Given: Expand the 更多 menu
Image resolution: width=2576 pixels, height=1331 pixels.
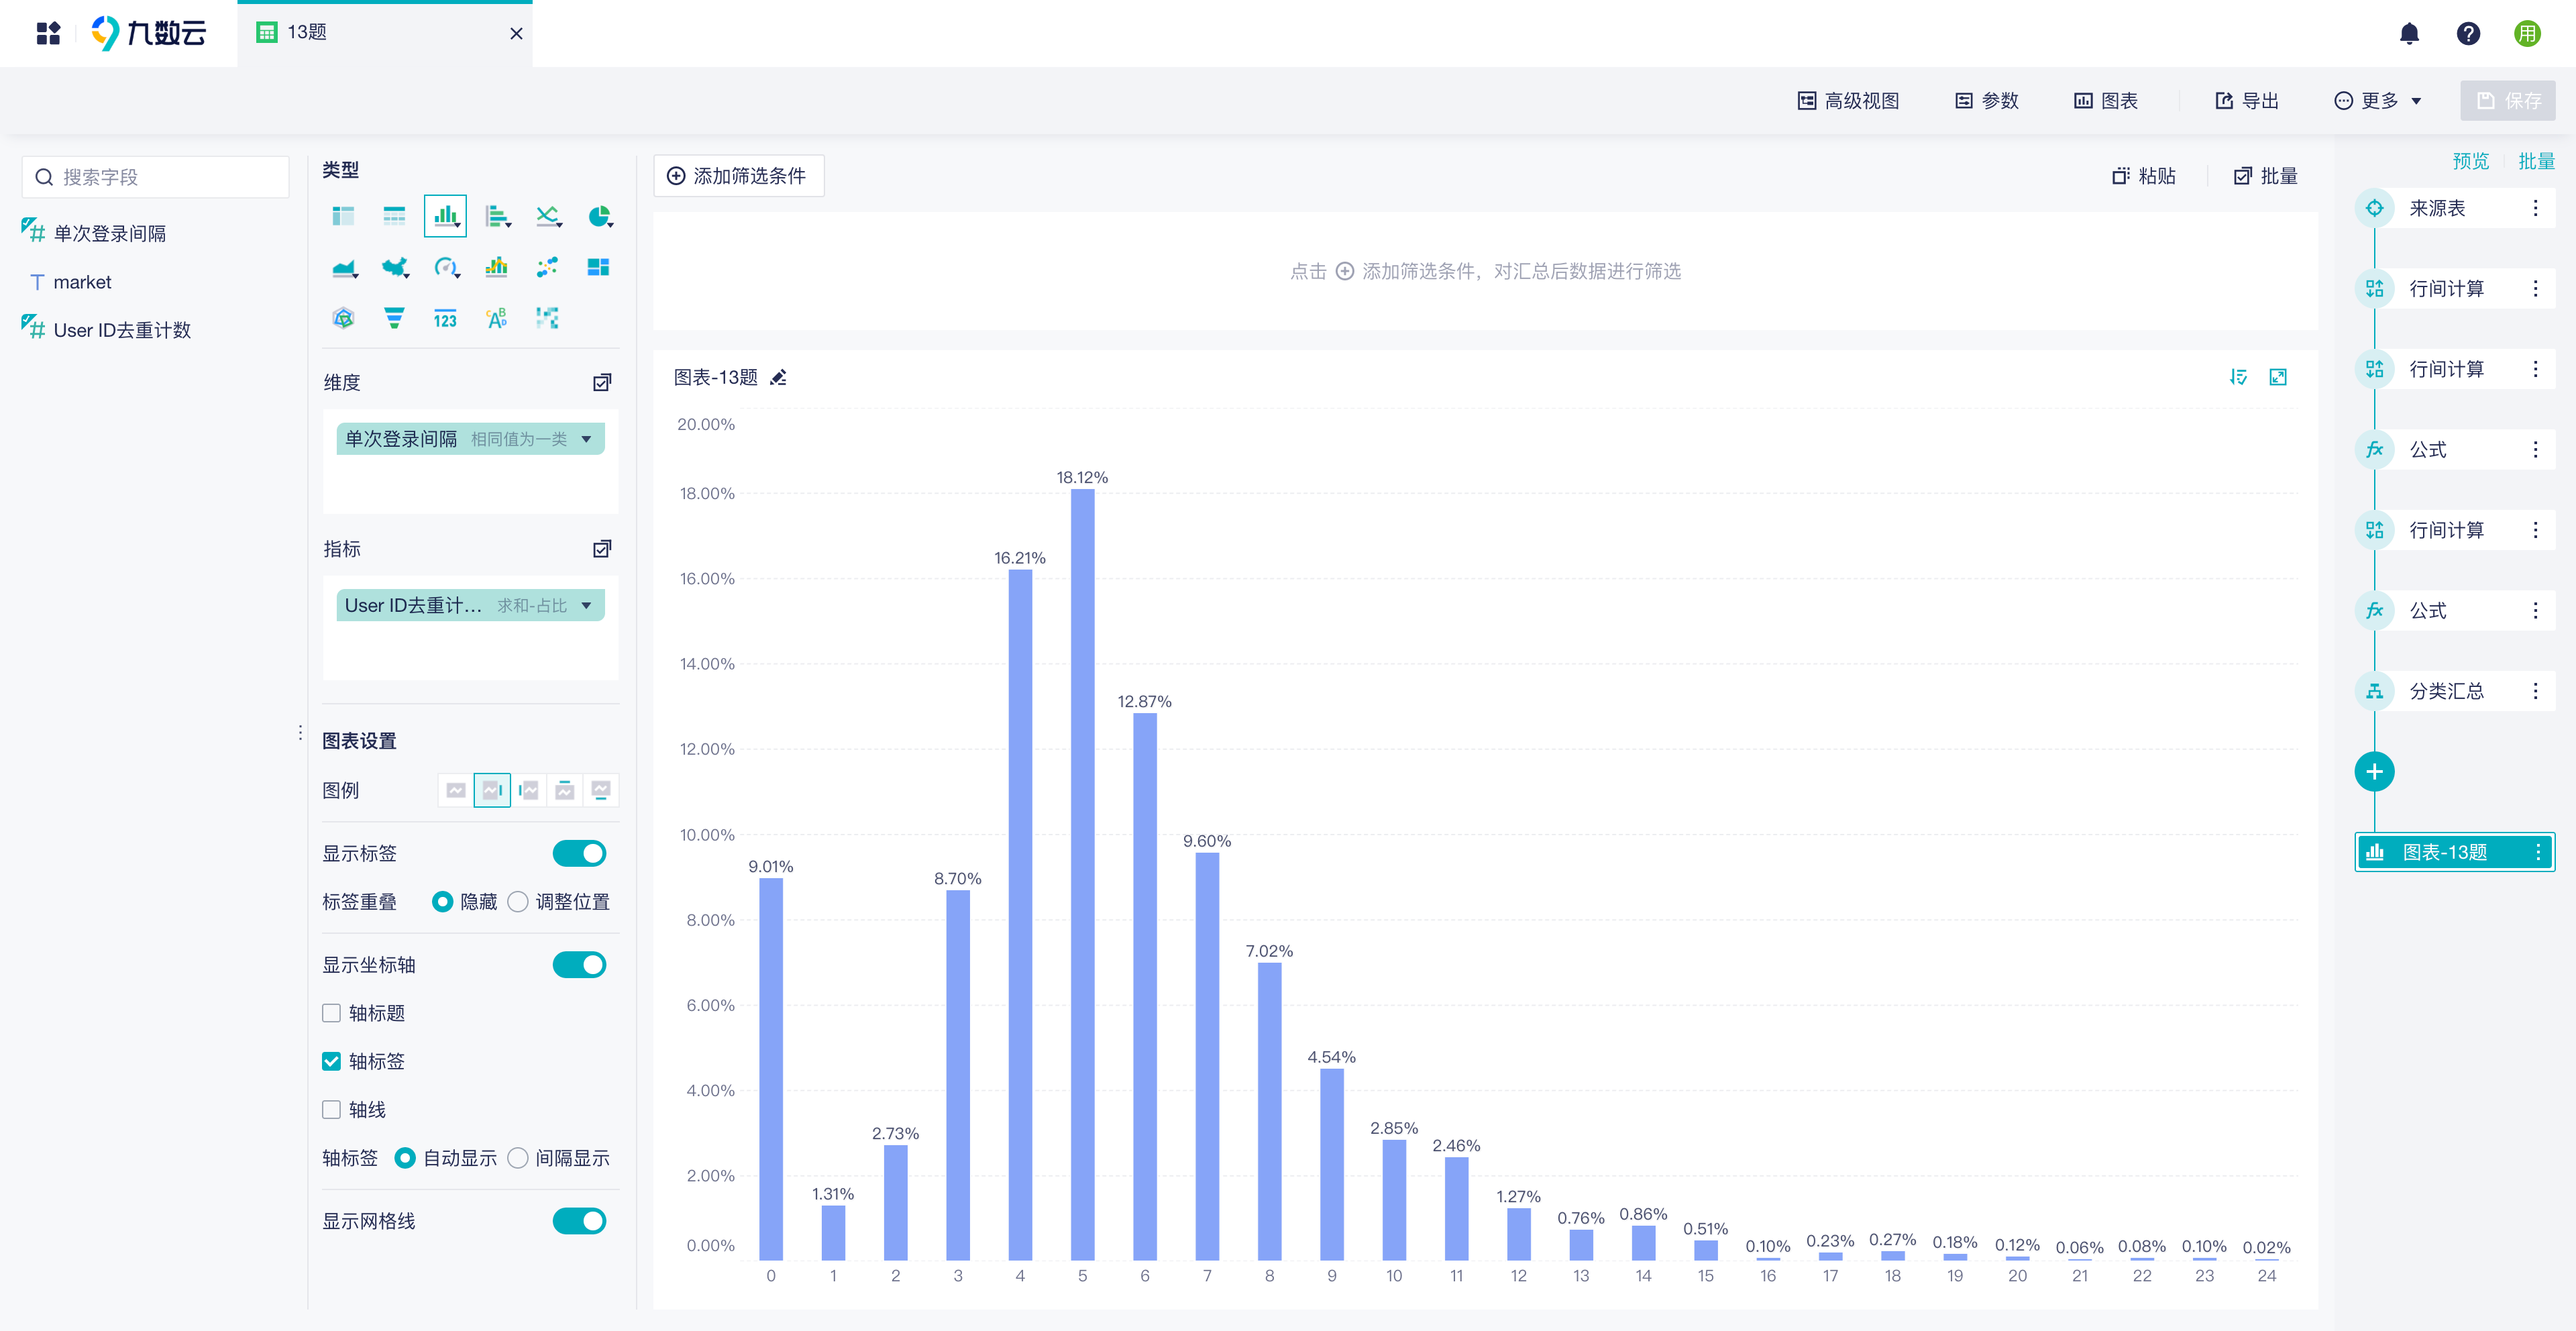Looking at the screenshot, I should [x=2377, y=101].
